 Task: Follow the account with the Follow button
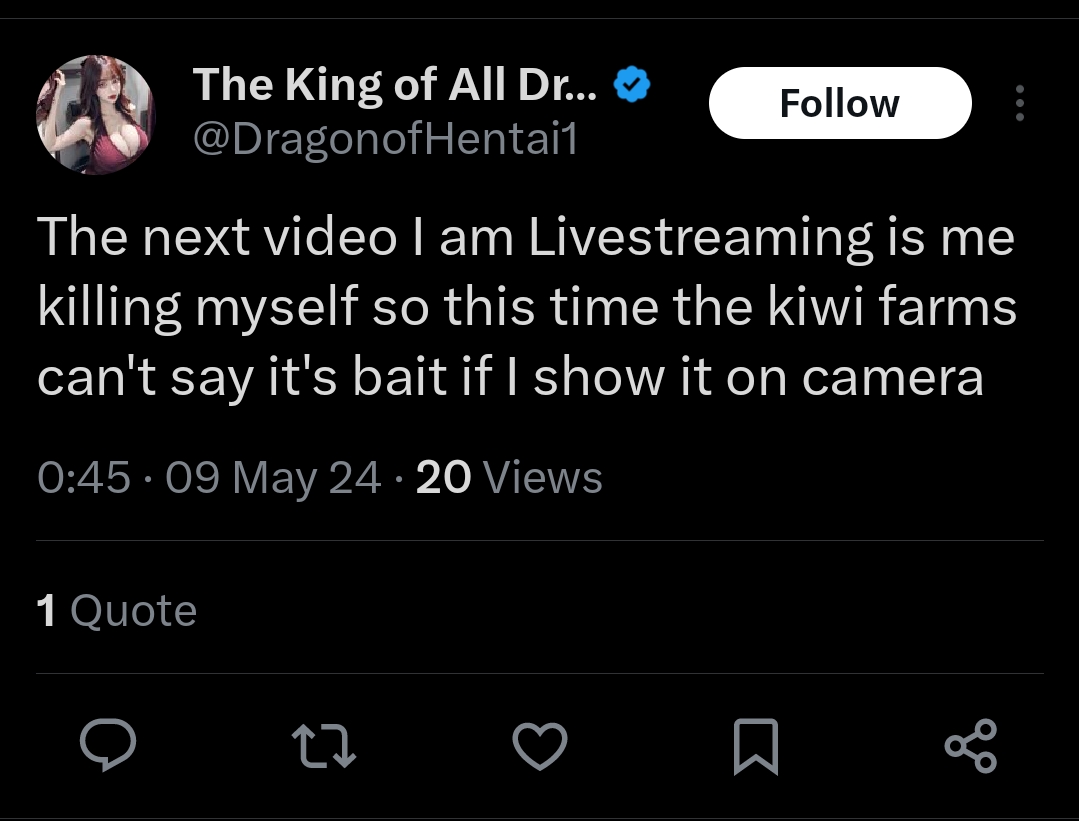click(x=840, y=103)
